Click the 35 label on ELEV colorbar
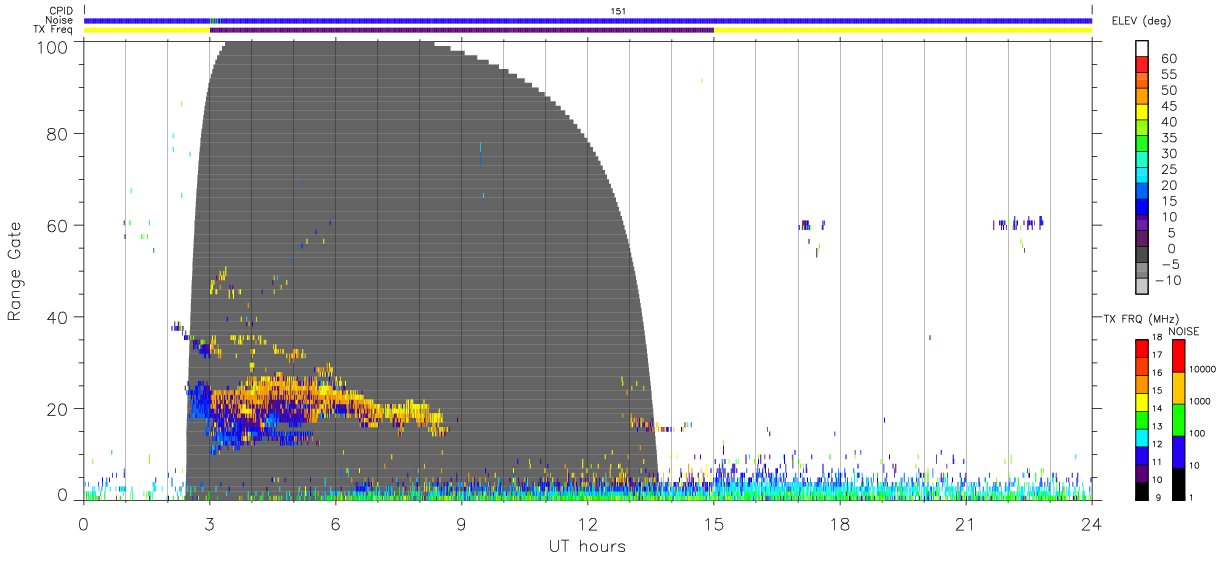 1168,138
